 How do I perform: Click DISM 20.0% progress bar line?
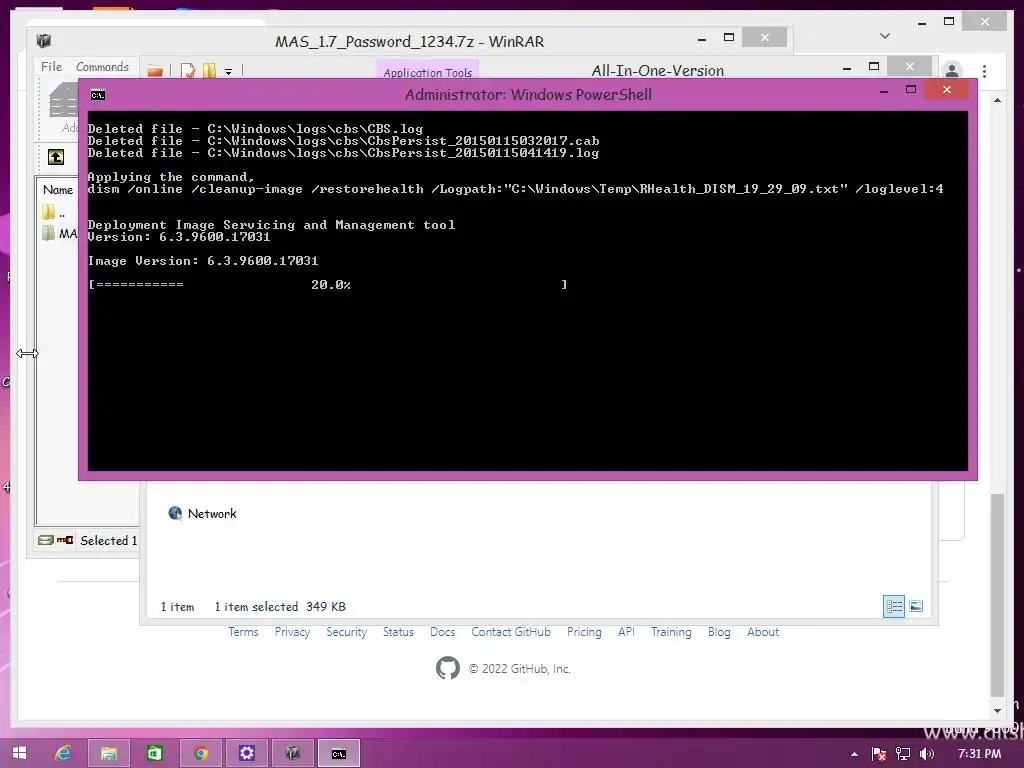tap(328, 284)
